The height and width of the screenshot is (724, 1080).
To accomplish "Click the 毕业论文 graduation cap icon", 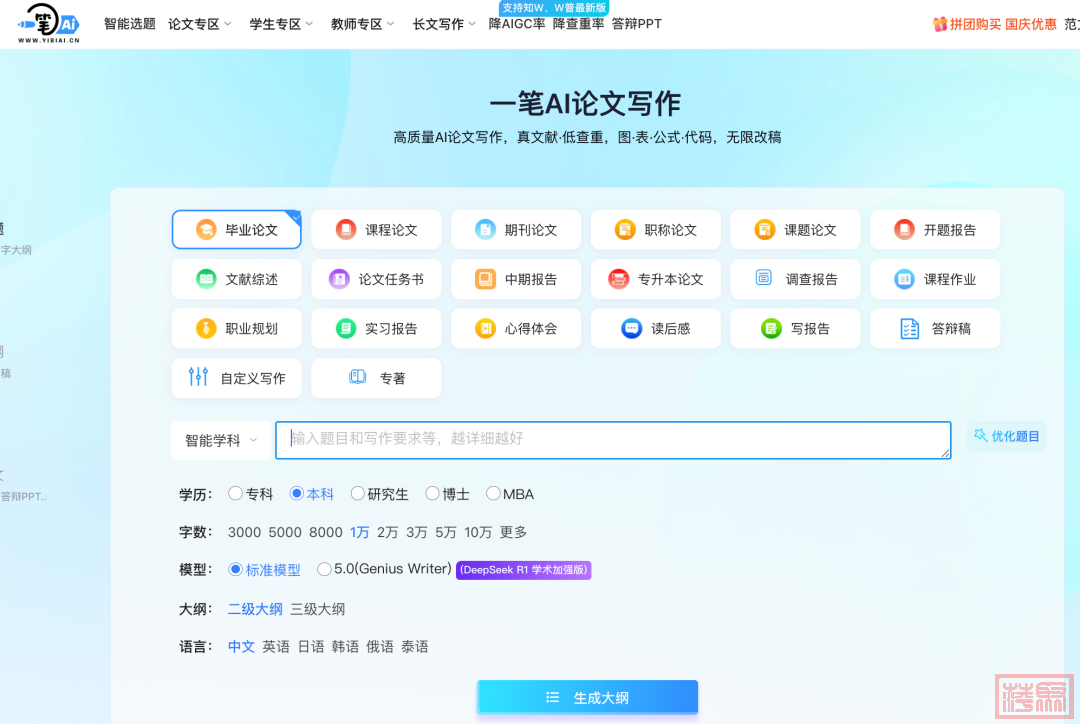I will (206, 230).
